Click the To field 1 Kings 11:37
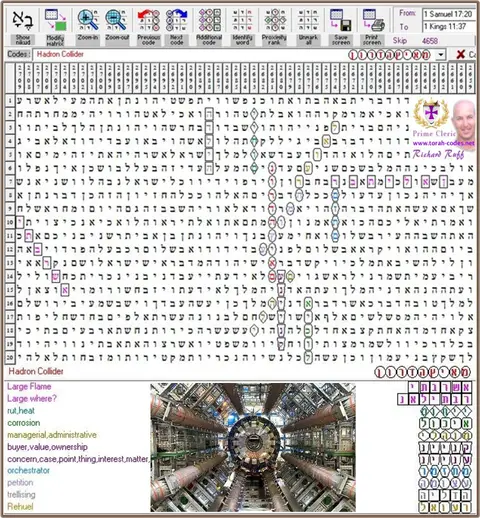Screen dimensions: 480x518 pyautogui.click(x=448, y=26)
